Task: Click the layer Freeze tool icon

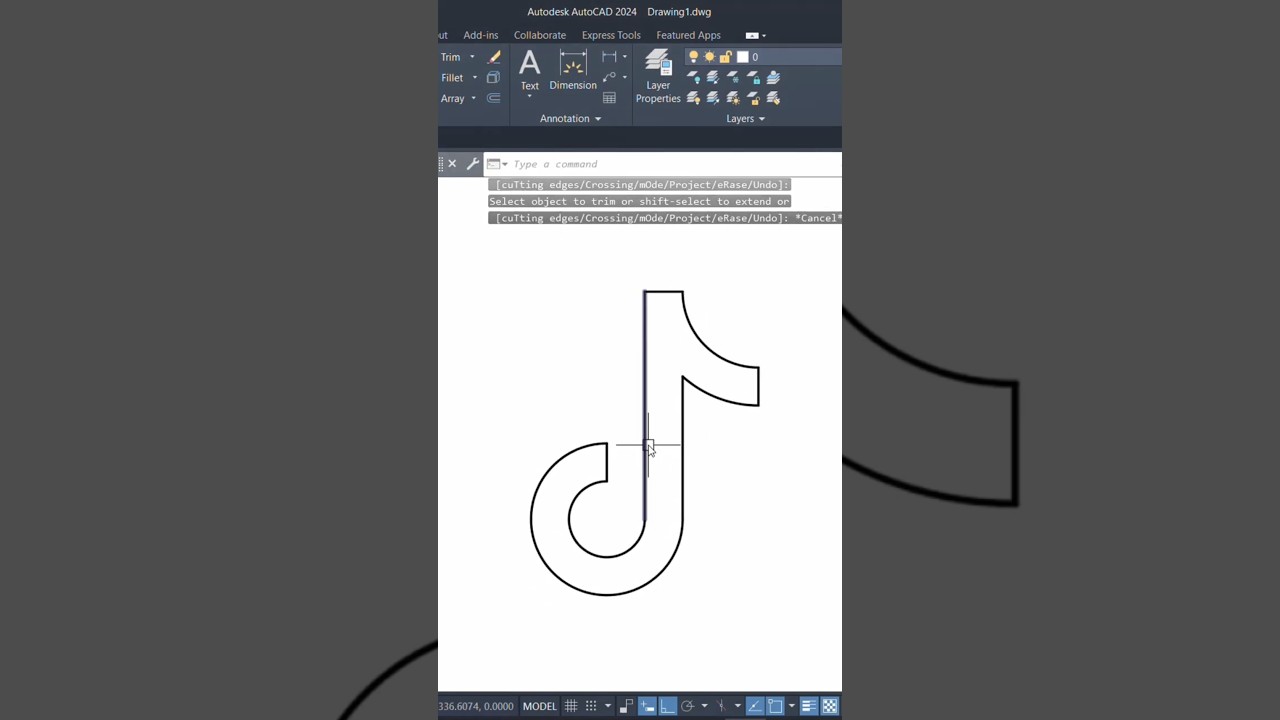Action: pos(733,77)
